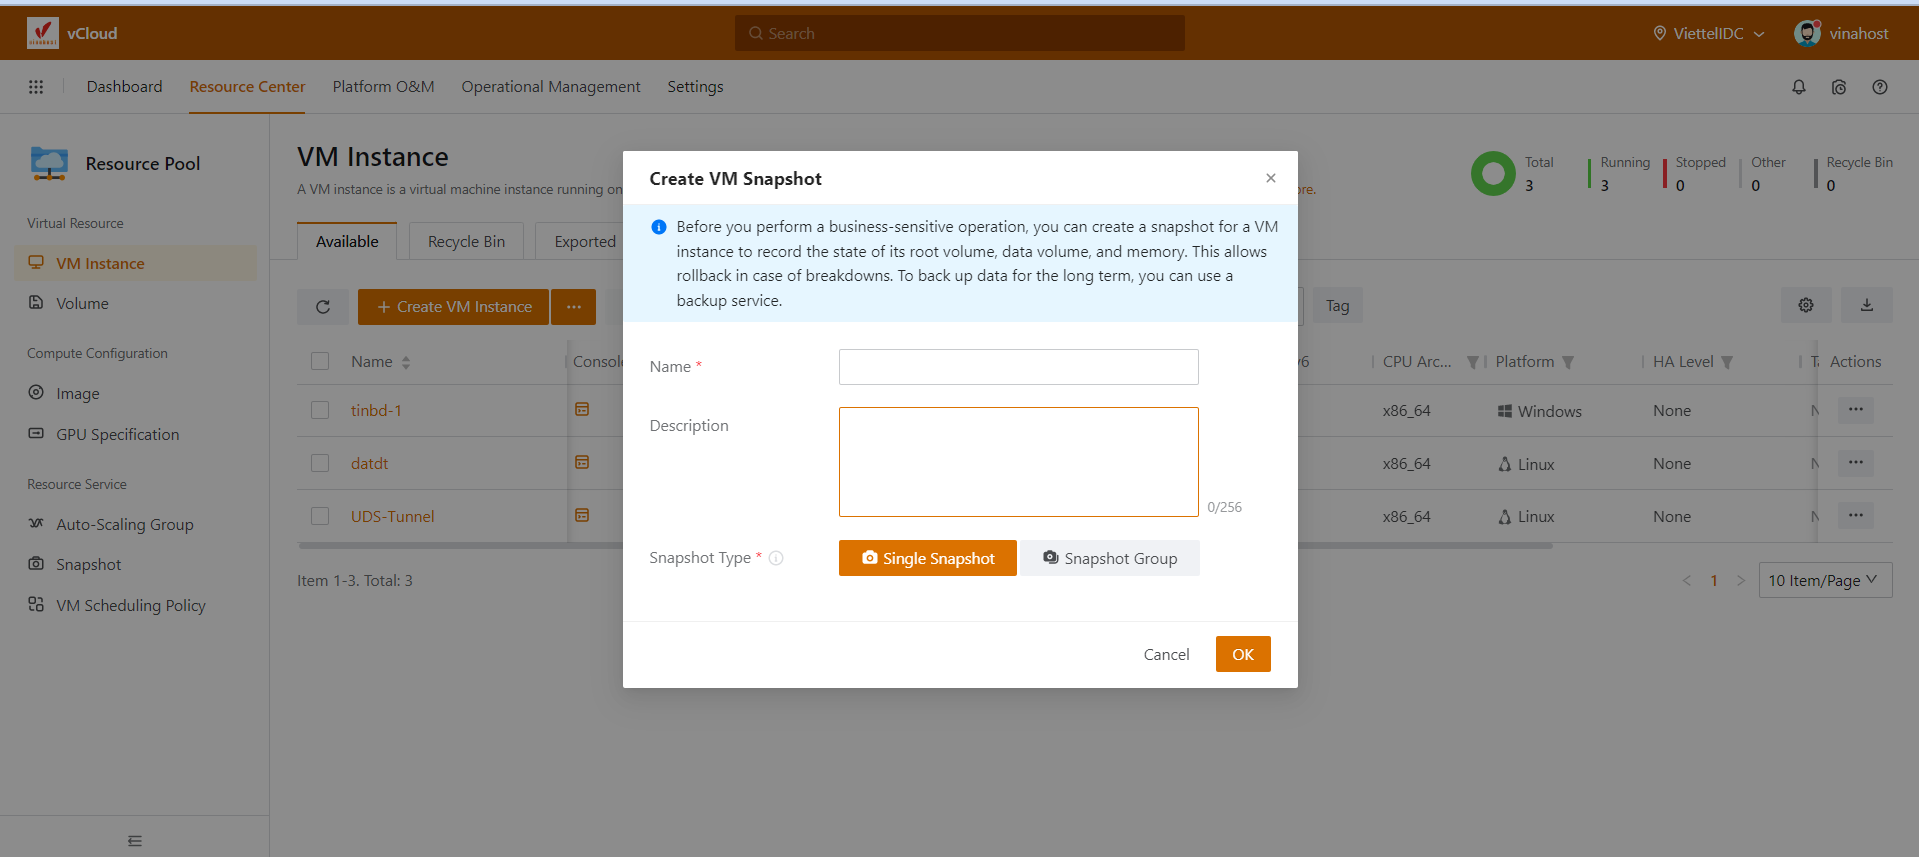Image resolution: width=1919 pixels, height=857 pixels.
Task: Select the Snapshot Group type option
Action: (1109, 558)
